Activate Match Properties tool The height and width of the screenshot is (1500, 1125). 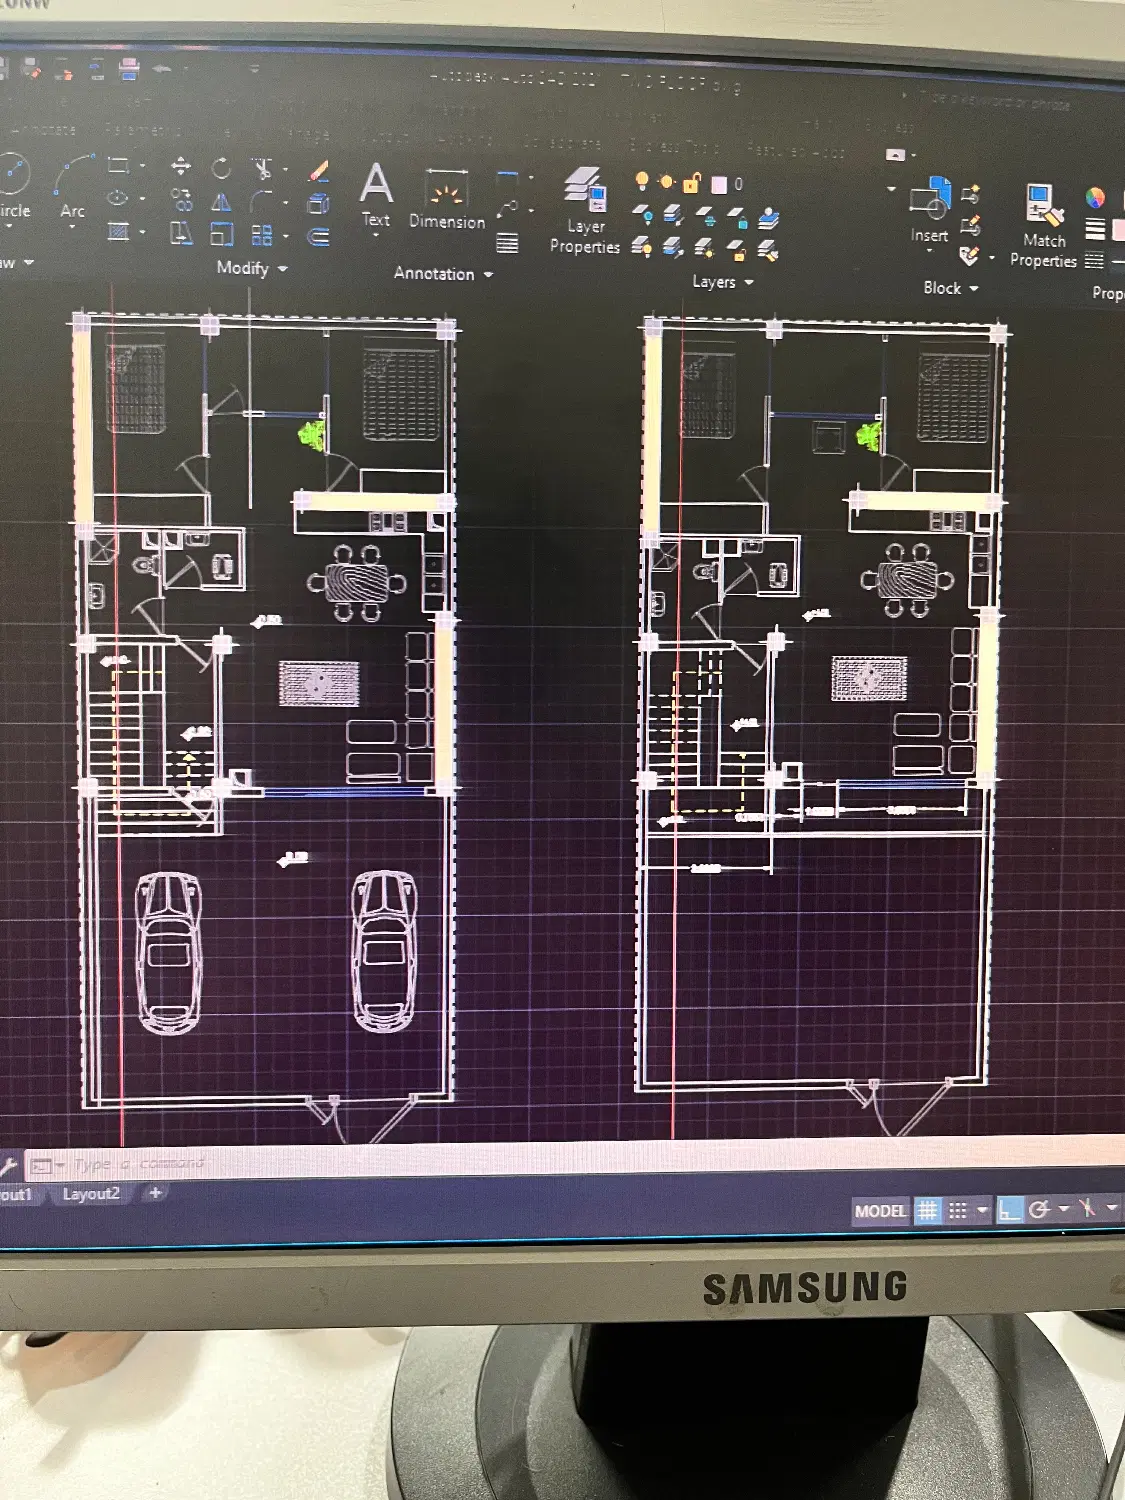click(1043, 226)
